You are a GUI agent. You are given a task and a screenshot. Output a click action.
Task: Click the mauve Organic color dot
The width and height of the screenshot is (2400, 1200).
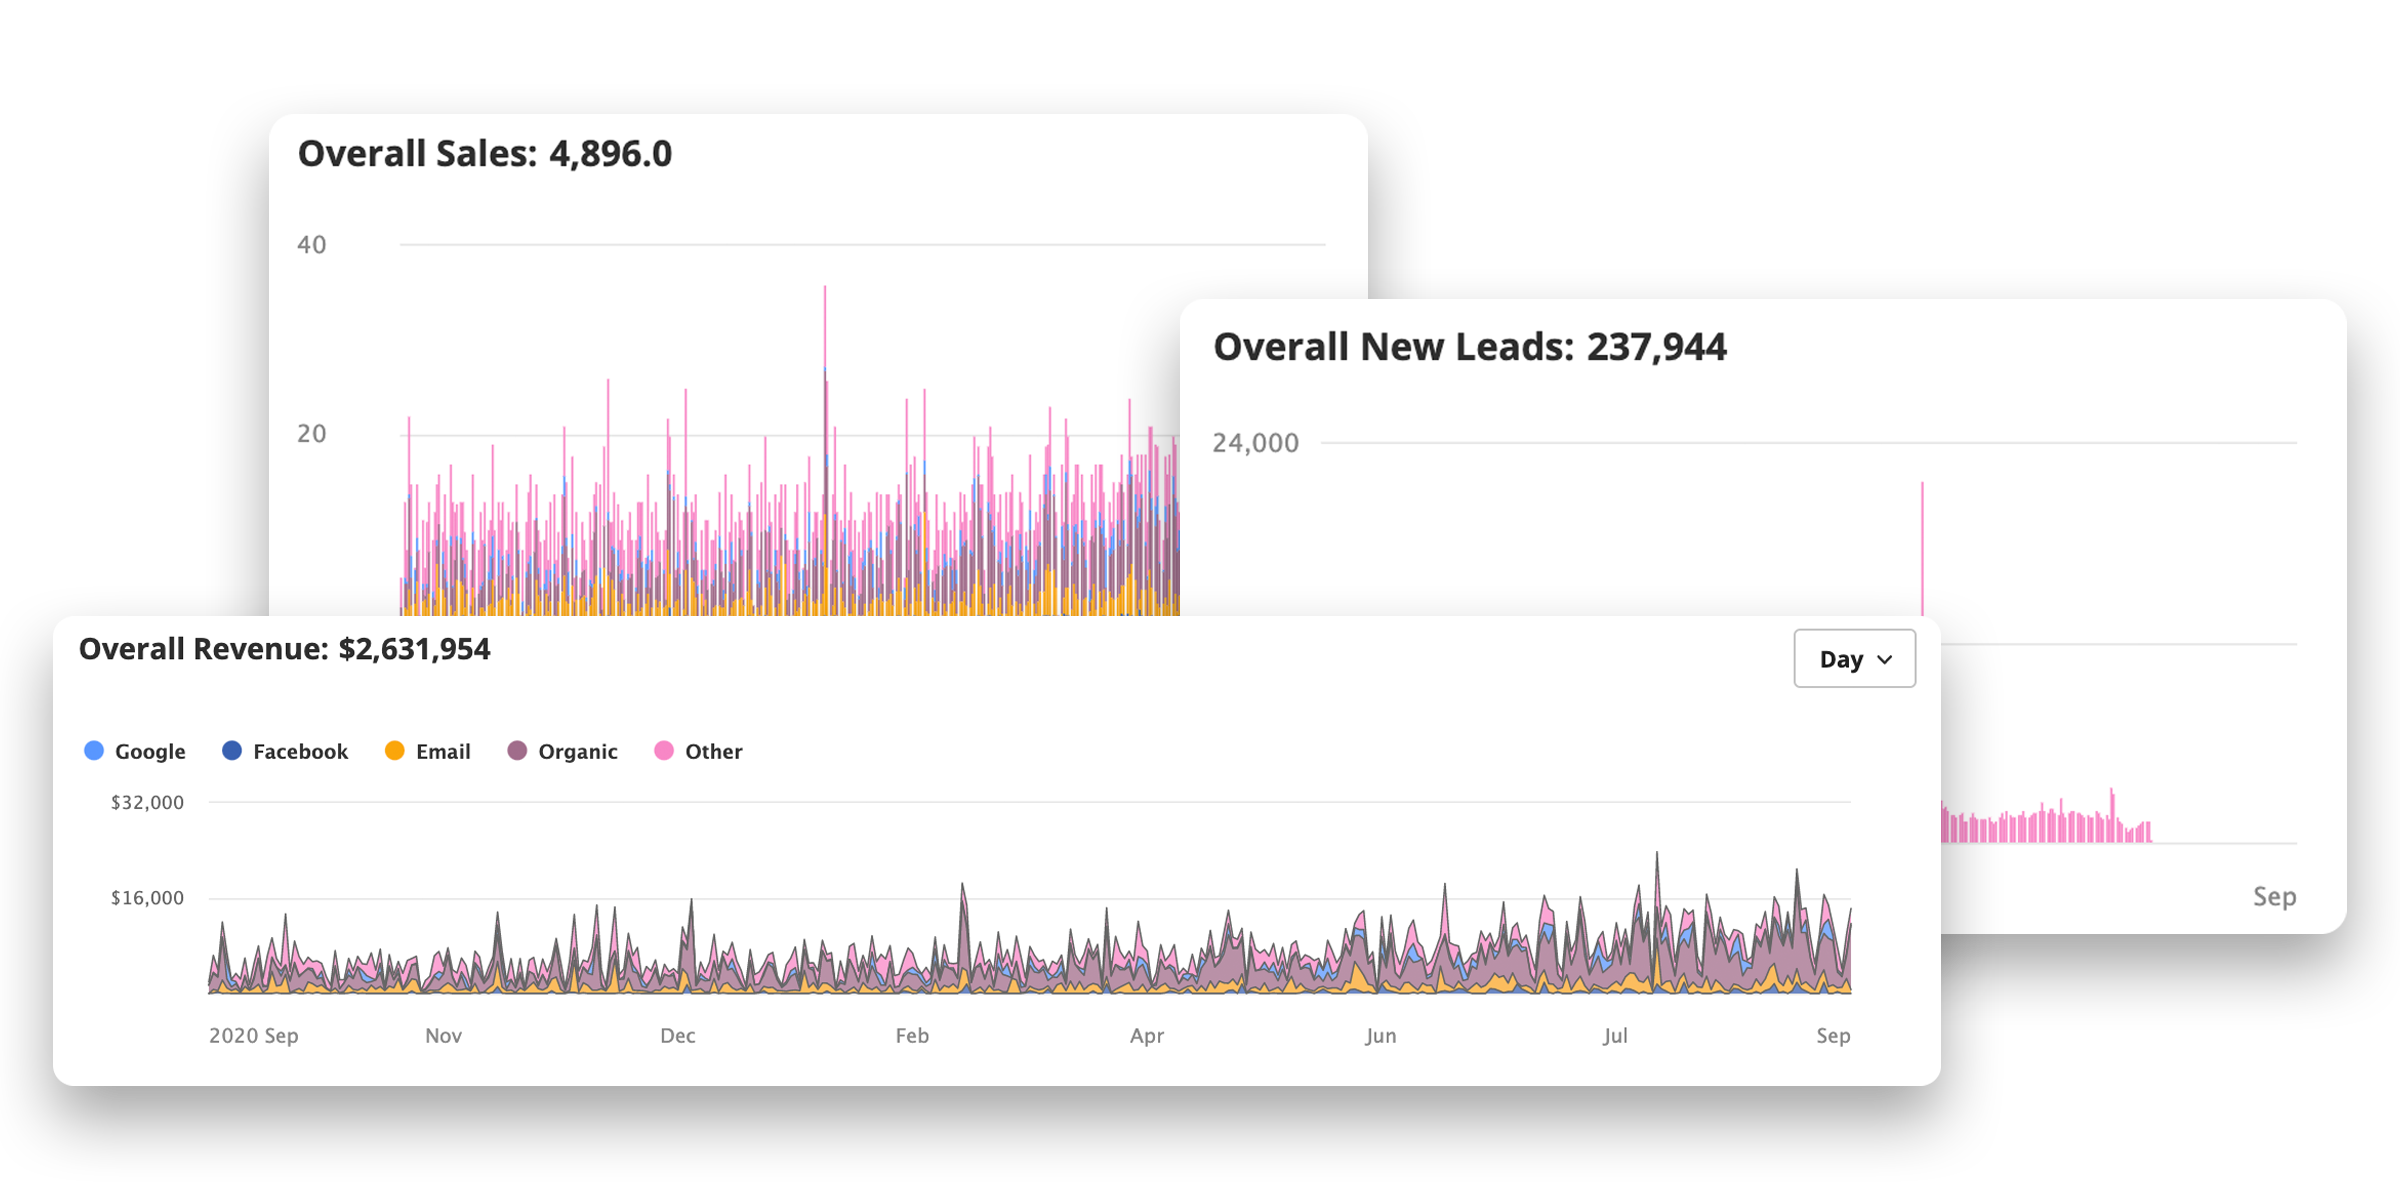pos(517,751)
